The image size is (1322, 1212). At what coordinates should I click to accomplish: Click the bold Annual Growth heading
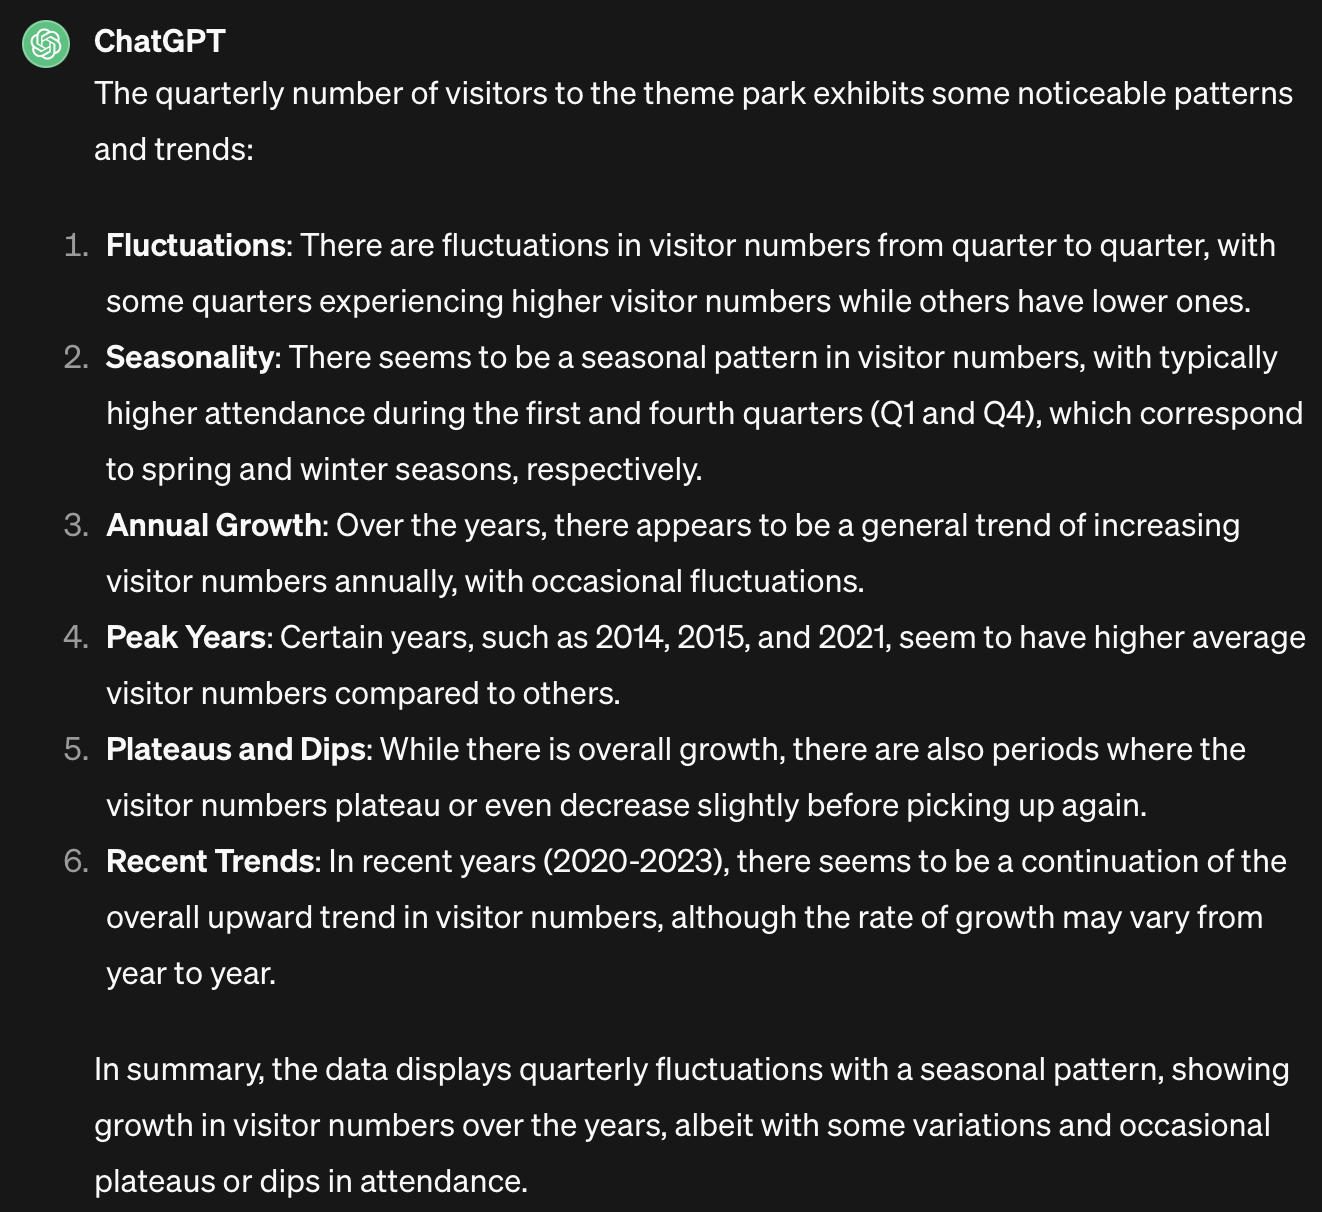pos(214,526)
